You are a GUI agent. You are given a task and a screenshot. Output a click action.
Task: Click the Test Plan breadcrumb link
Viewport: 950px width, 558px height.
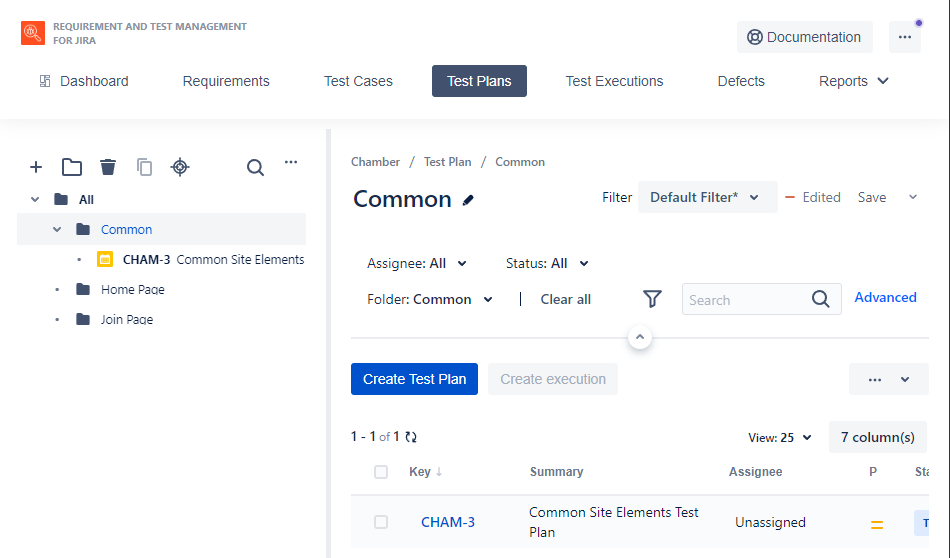[447, 162]
